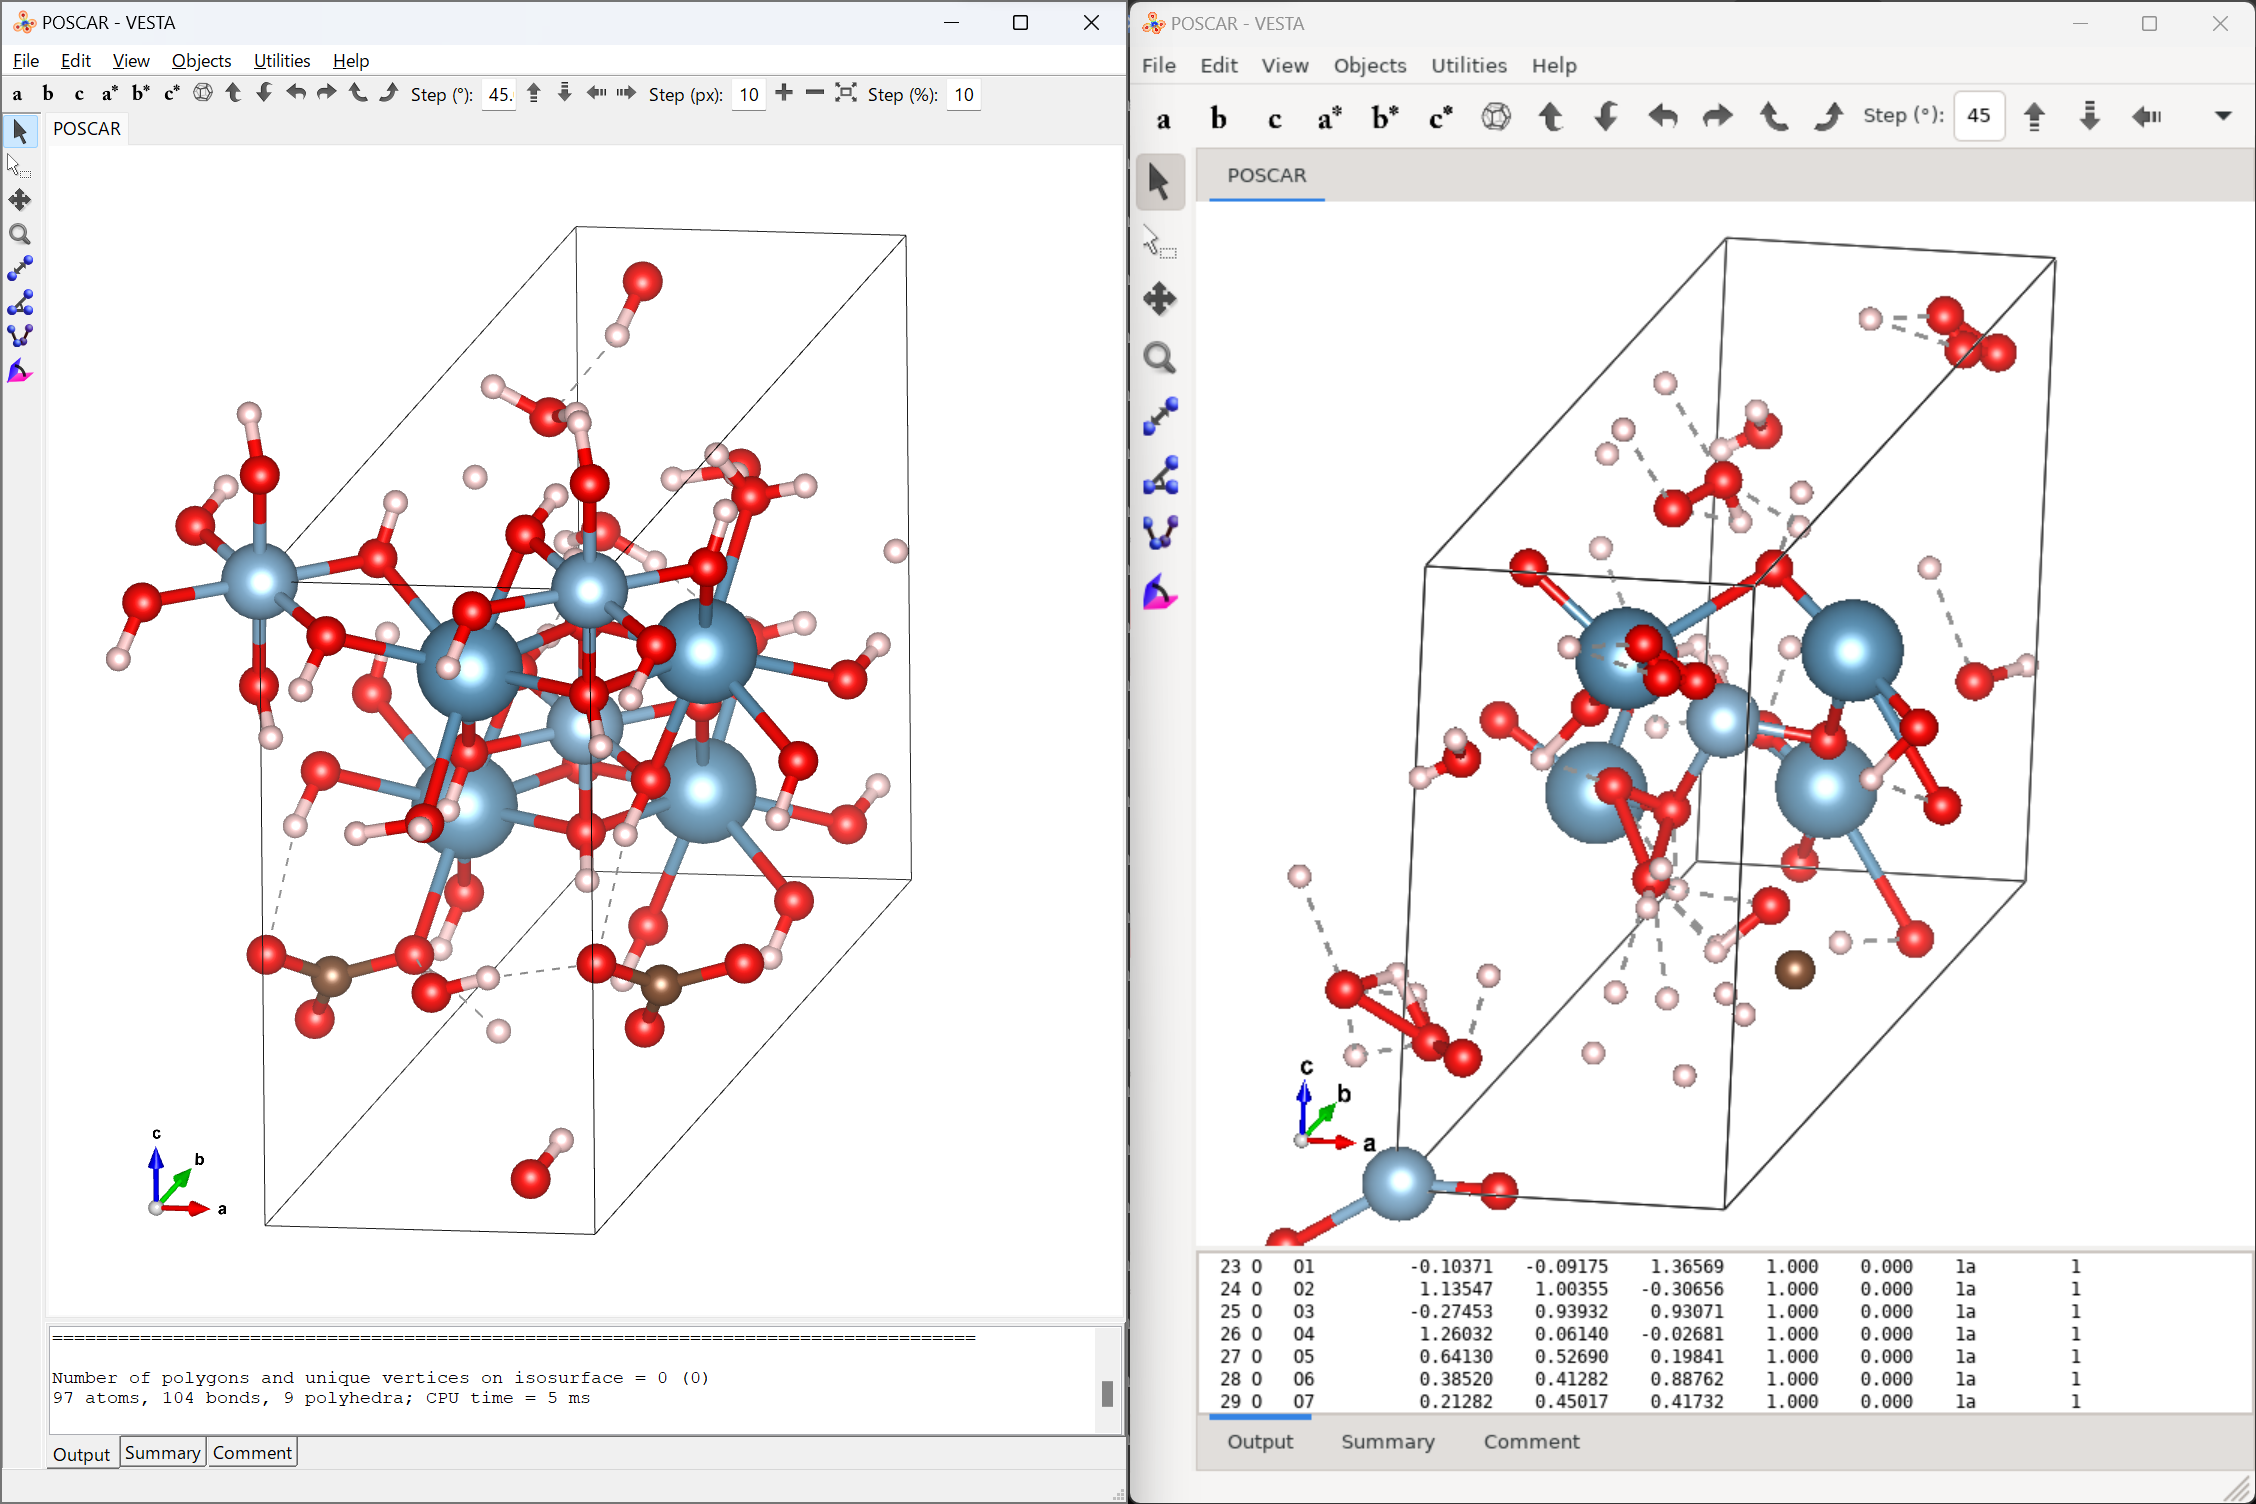Image resolution: width=2256 pixels, height=1504 pixels.
Task: Click the POSCAR document tab in right window
Action: pos(1266,176)
